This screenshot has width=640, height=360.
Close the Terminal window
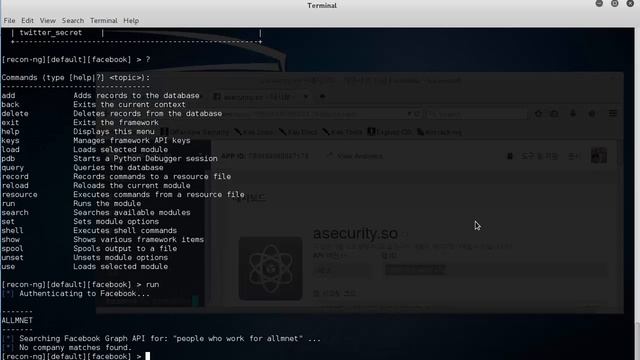pos(630,4)
